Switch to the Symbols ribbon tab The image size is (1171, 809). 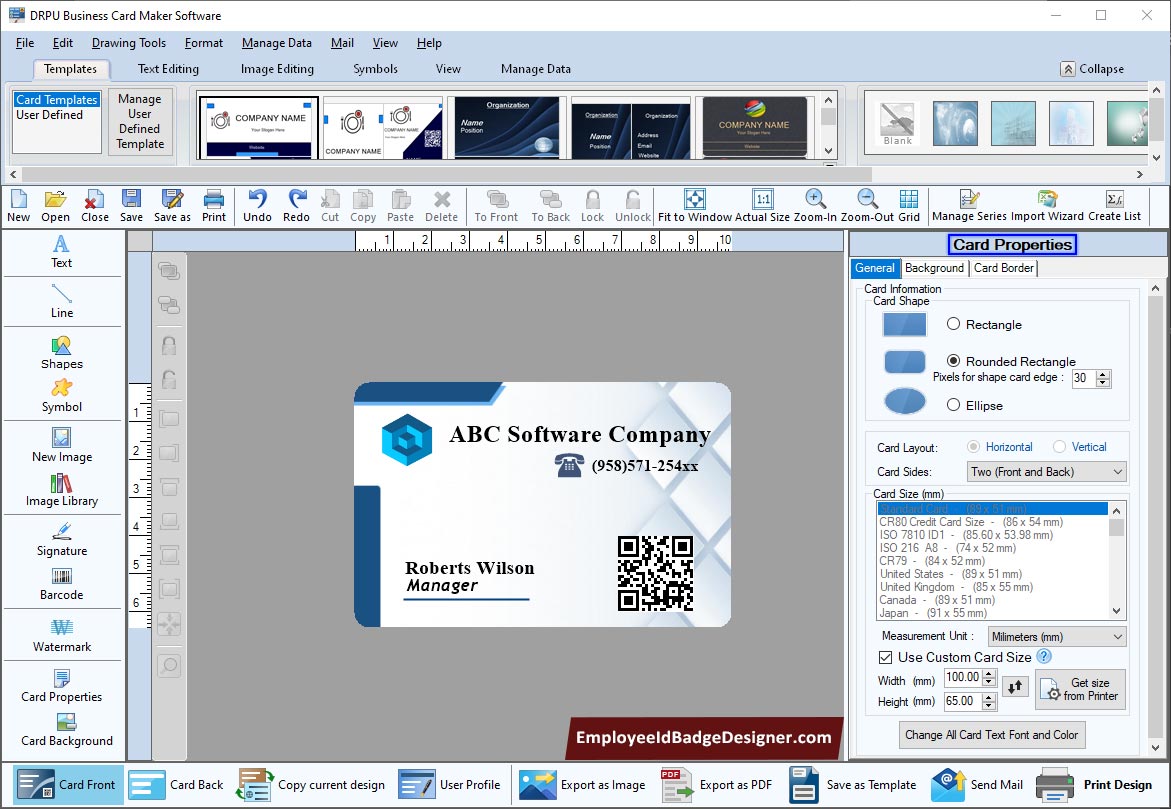[x=375, y=69]
